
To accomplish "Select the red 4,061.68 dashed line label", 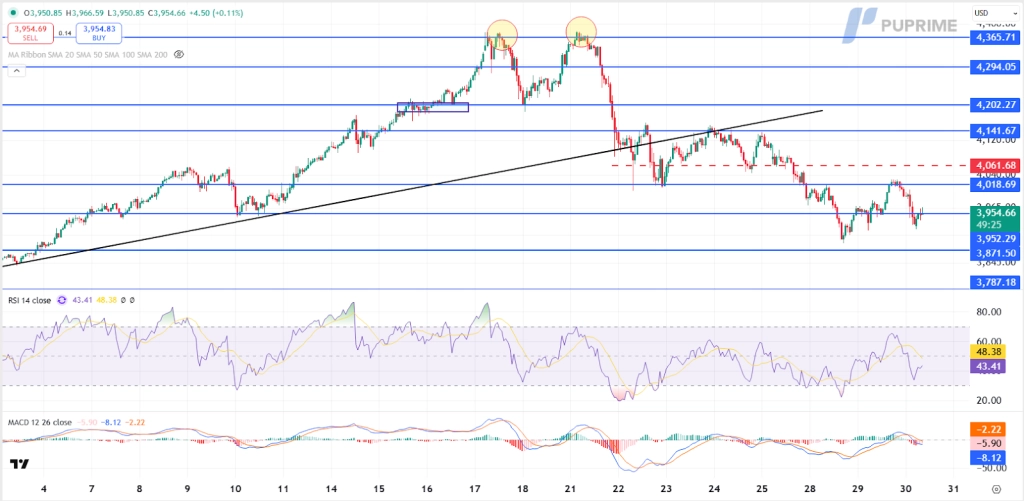I will (993, 165).
